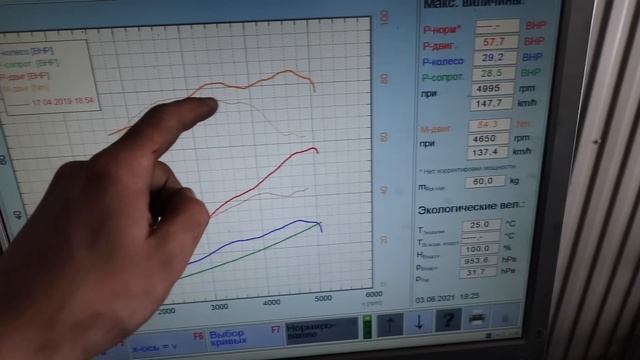This screenshot has height=360, width=640.
Task: Click the Р-сопрот. label in green
Action: point(442,77)
